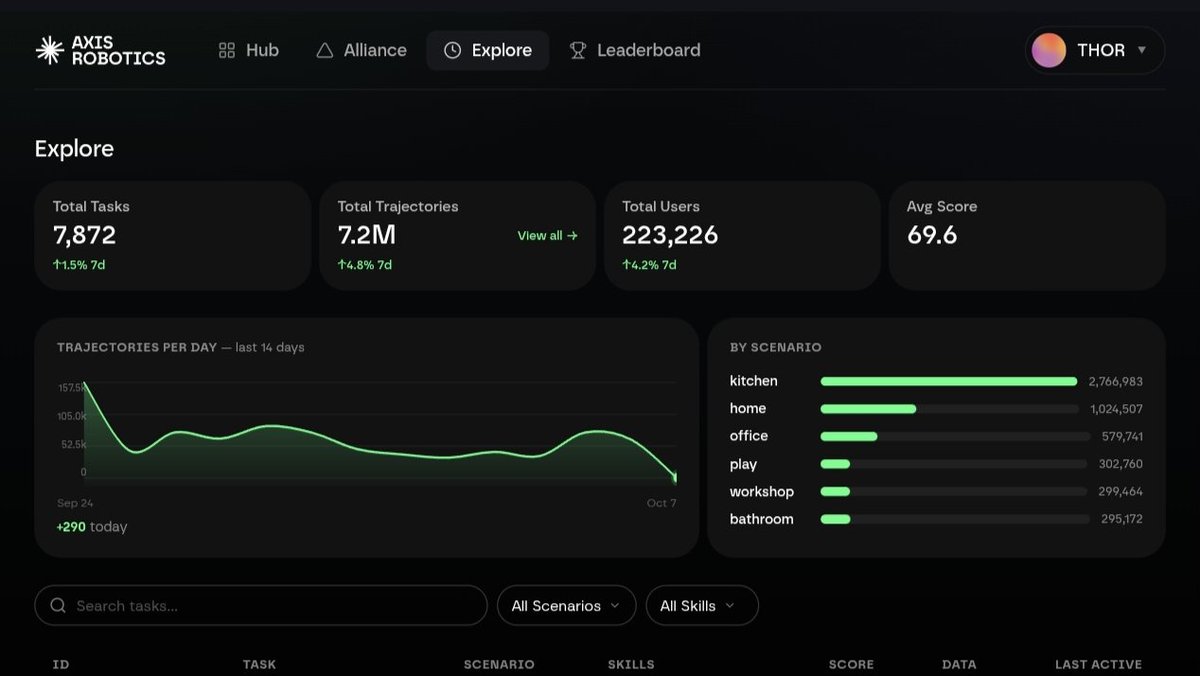Click the Oct 7 chart axis label

[x=661, y=503]
